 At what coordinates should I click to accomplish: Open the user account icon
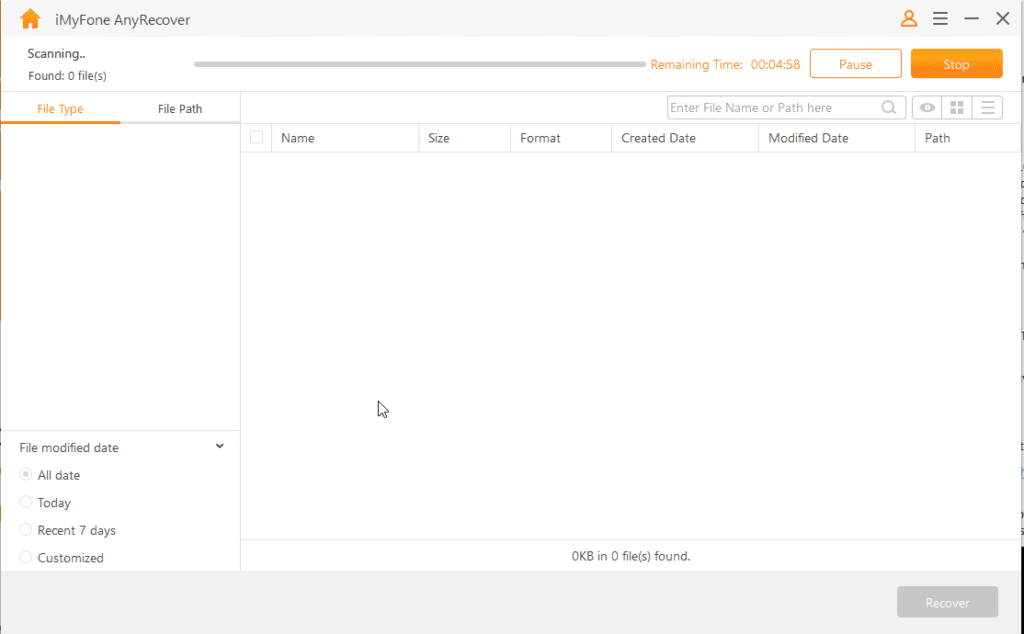click(908, 19)
